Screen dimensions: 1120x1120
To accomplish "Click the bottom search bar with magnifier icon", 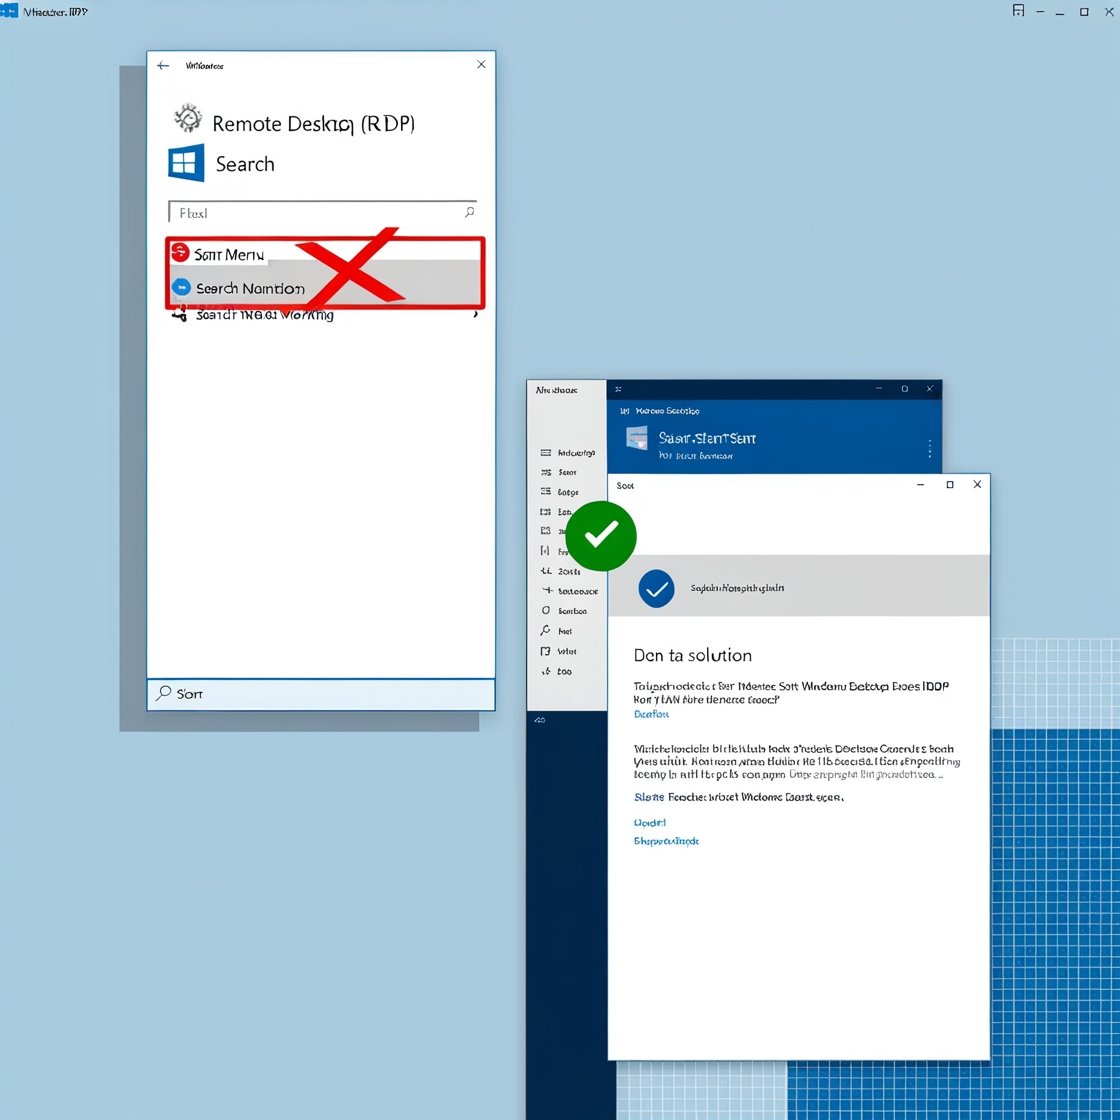I will (x=320, y=693).
